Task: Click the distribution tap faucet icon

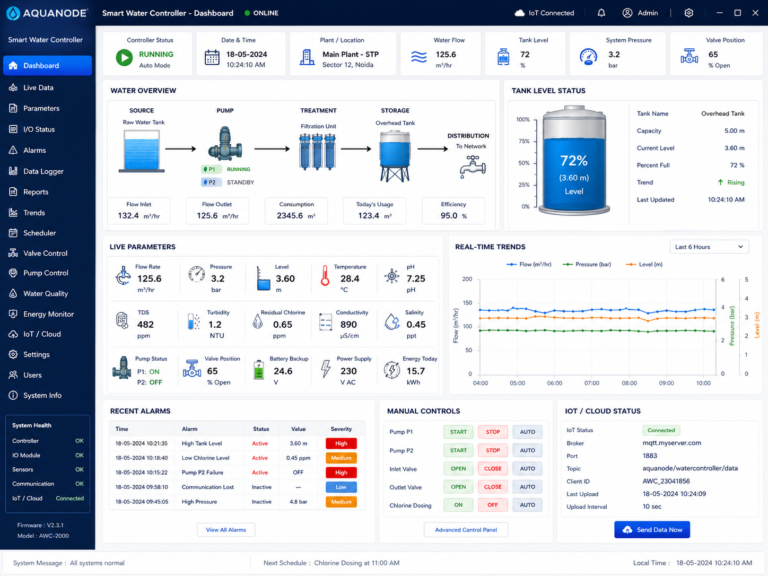Action: [473, 167]
